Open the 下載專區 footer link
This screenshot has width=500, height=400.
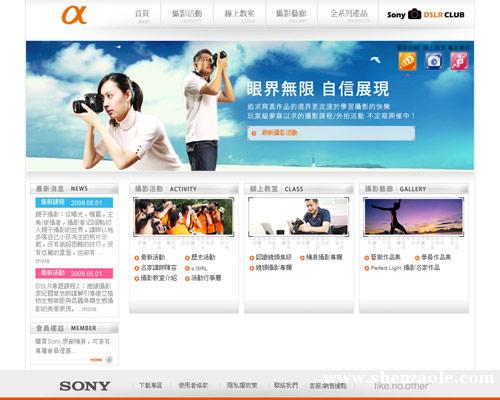(151, 386)
